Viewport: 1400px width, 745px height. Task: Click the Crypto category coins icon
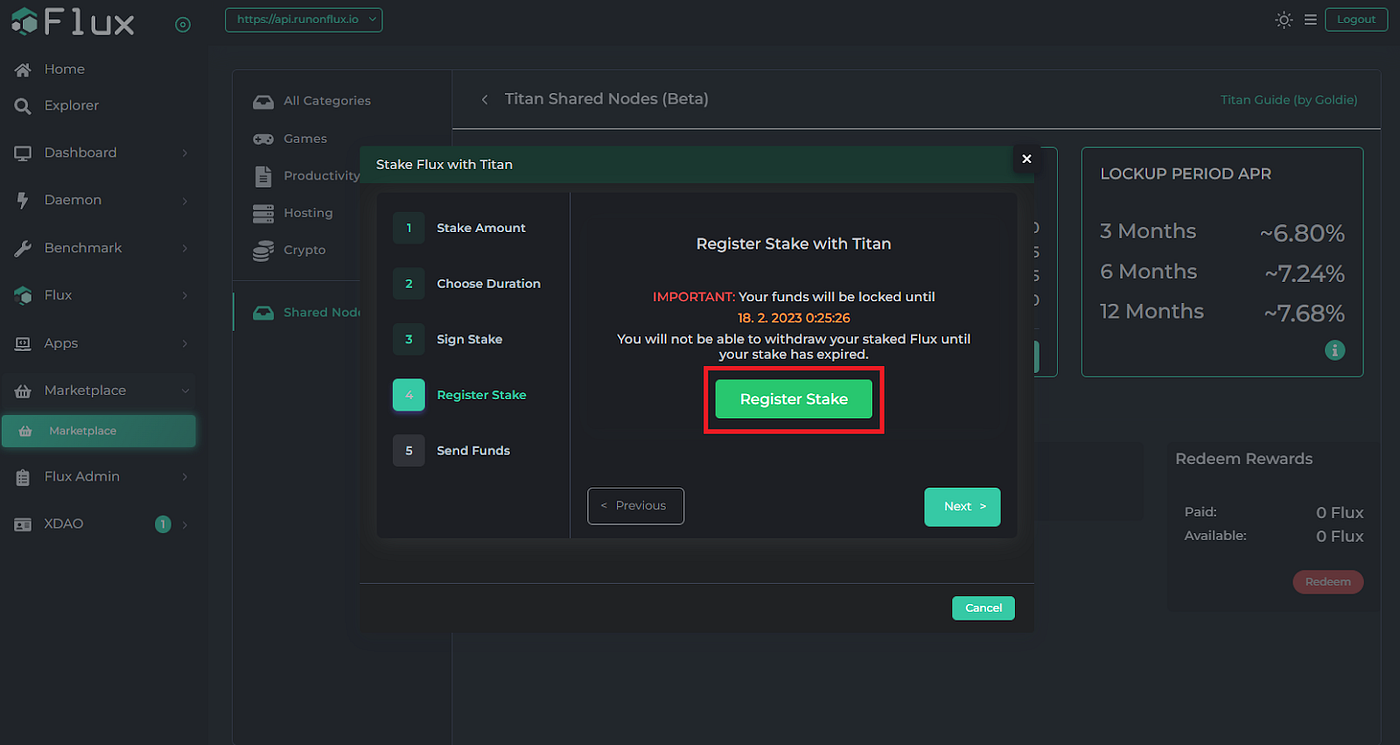click(263, 250)
